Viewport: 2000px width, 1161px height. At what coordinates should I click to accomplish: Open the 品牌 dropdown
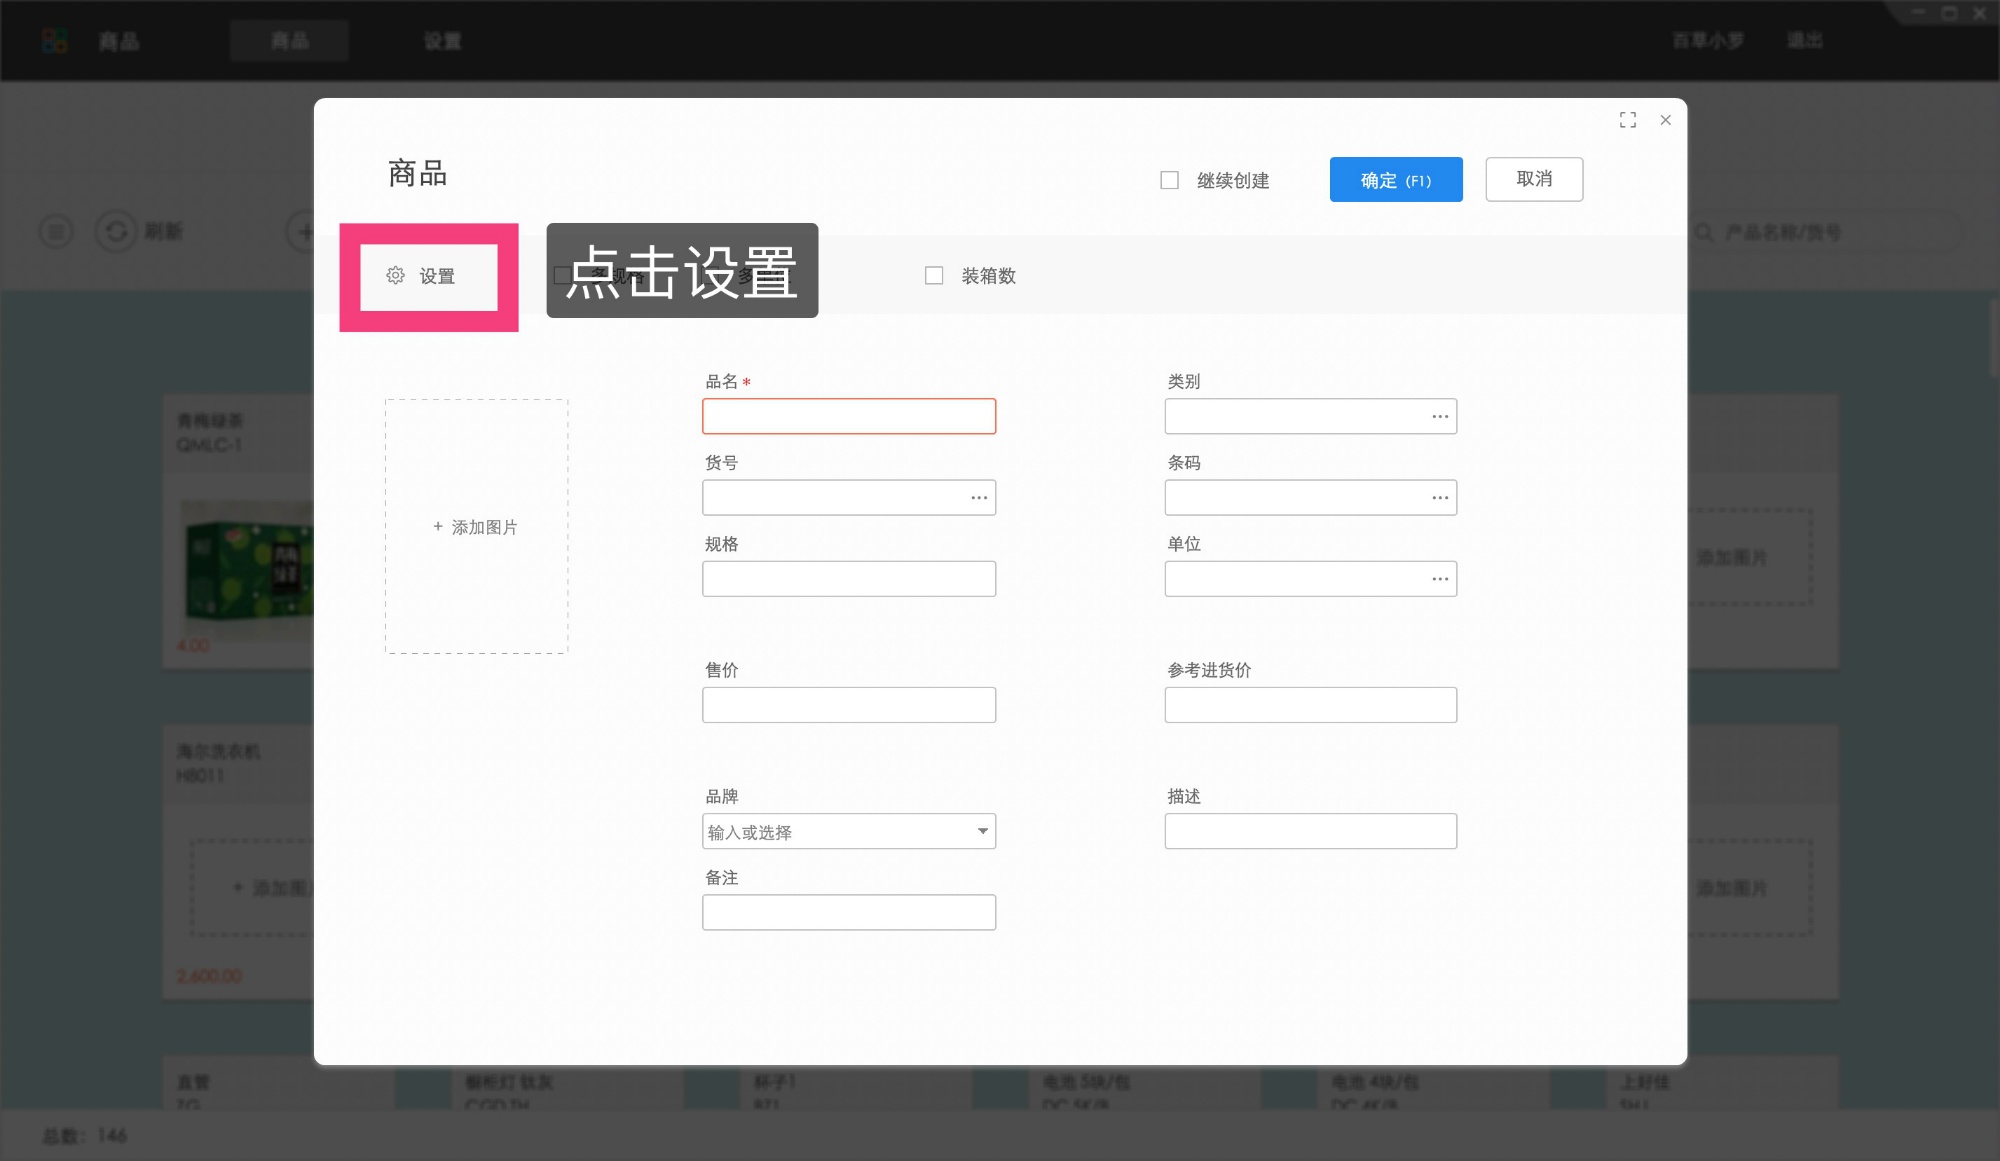coord(982,831)
